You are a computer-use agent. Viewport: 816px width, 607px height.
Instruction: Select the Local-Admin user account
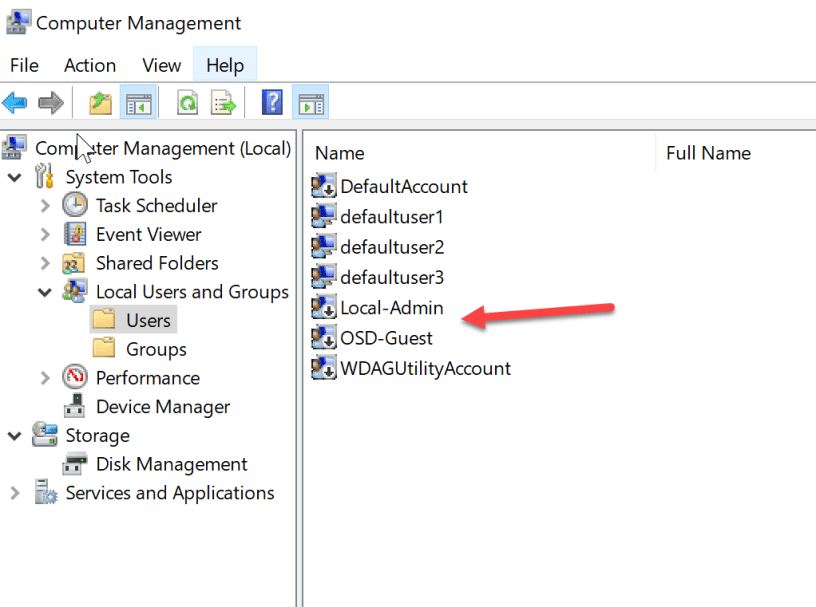click(x=391, y=308)
